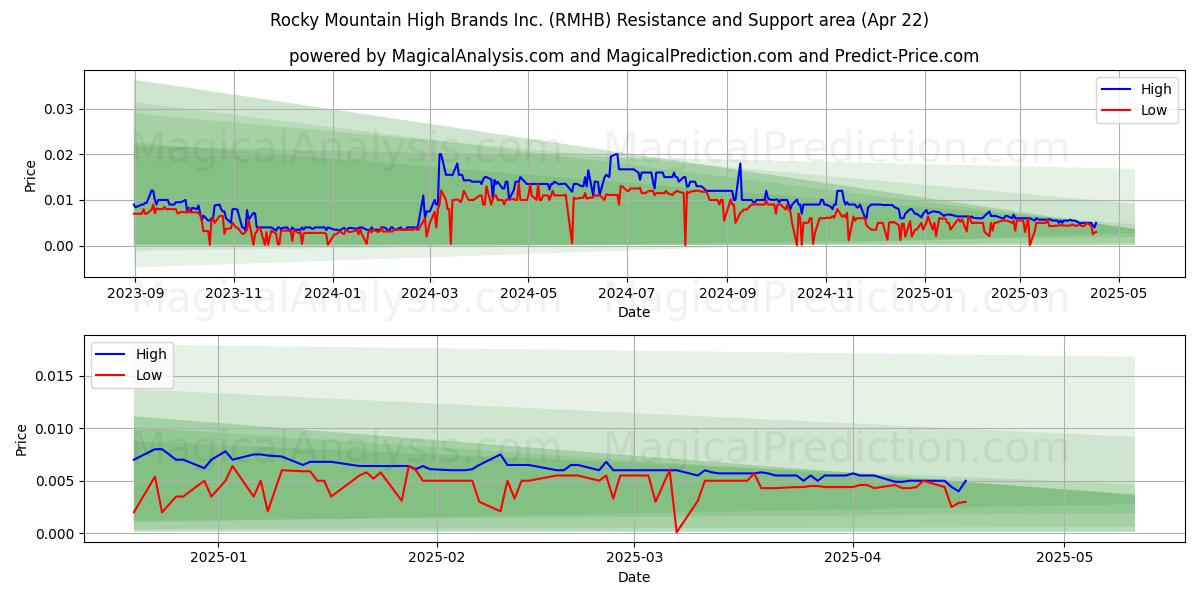Click the '2025-04' tick label on bottom chart
This screenshot has width=1200, height=600.
tap(853, 559)
